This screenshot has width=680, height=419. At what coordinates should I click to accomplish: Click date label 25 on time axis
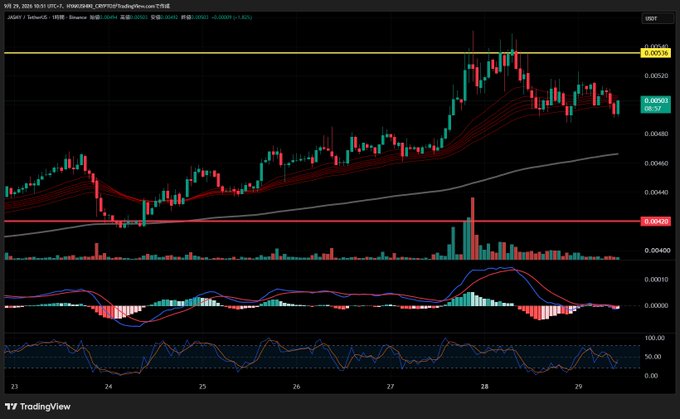[203, 386]
